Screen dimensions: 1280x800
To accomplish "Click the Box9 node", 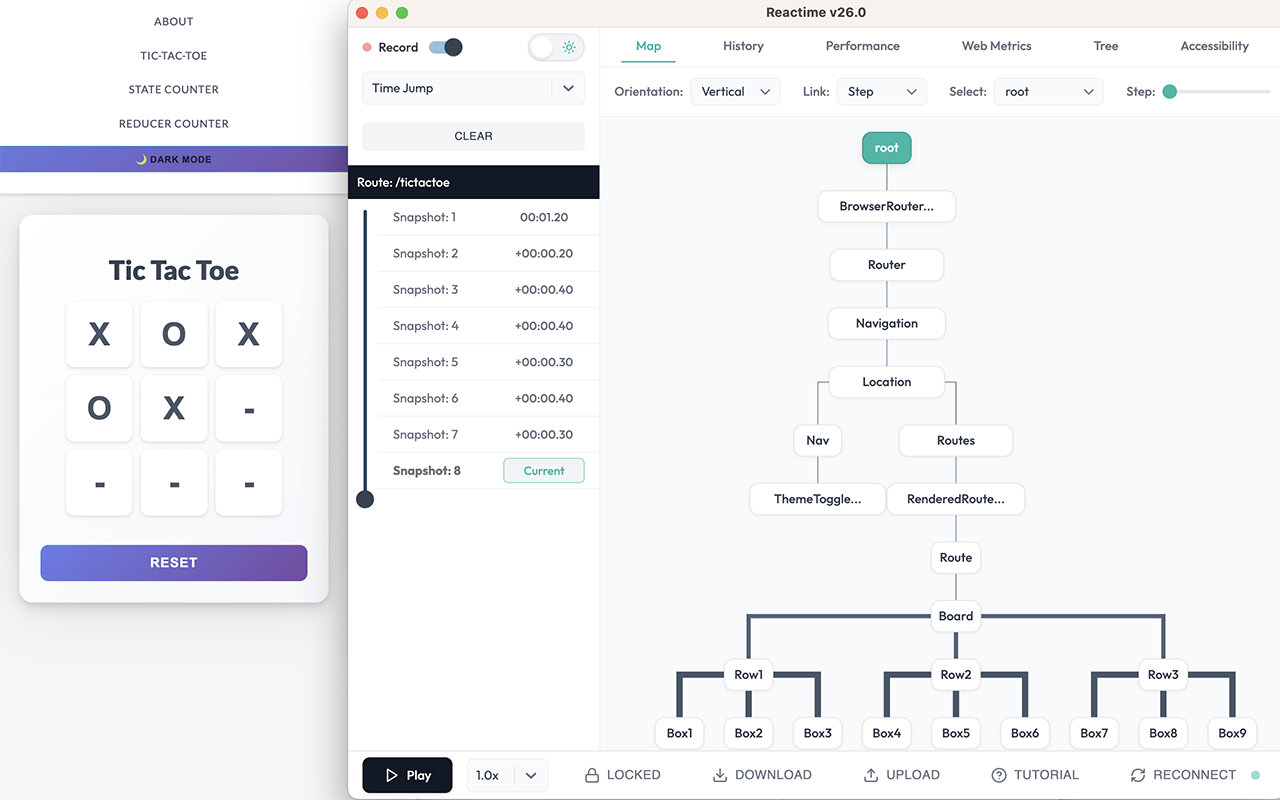I will pos(1232,733).
